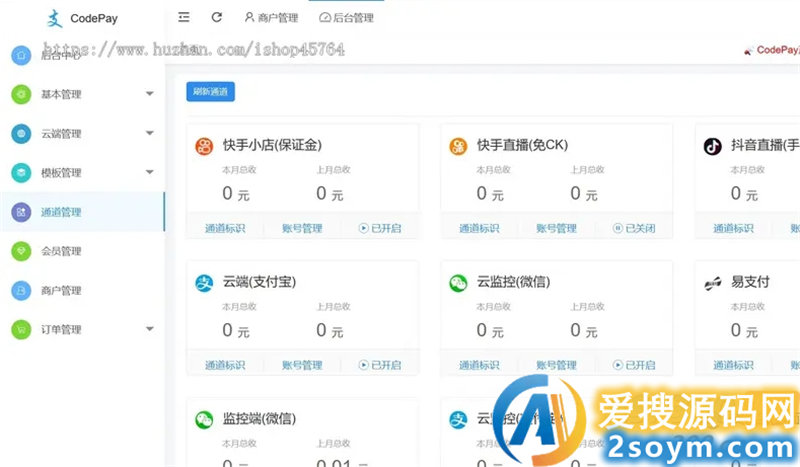Click the 易支付 channel icon
This screenshot has width=800, height=467.
coord(712,283)
